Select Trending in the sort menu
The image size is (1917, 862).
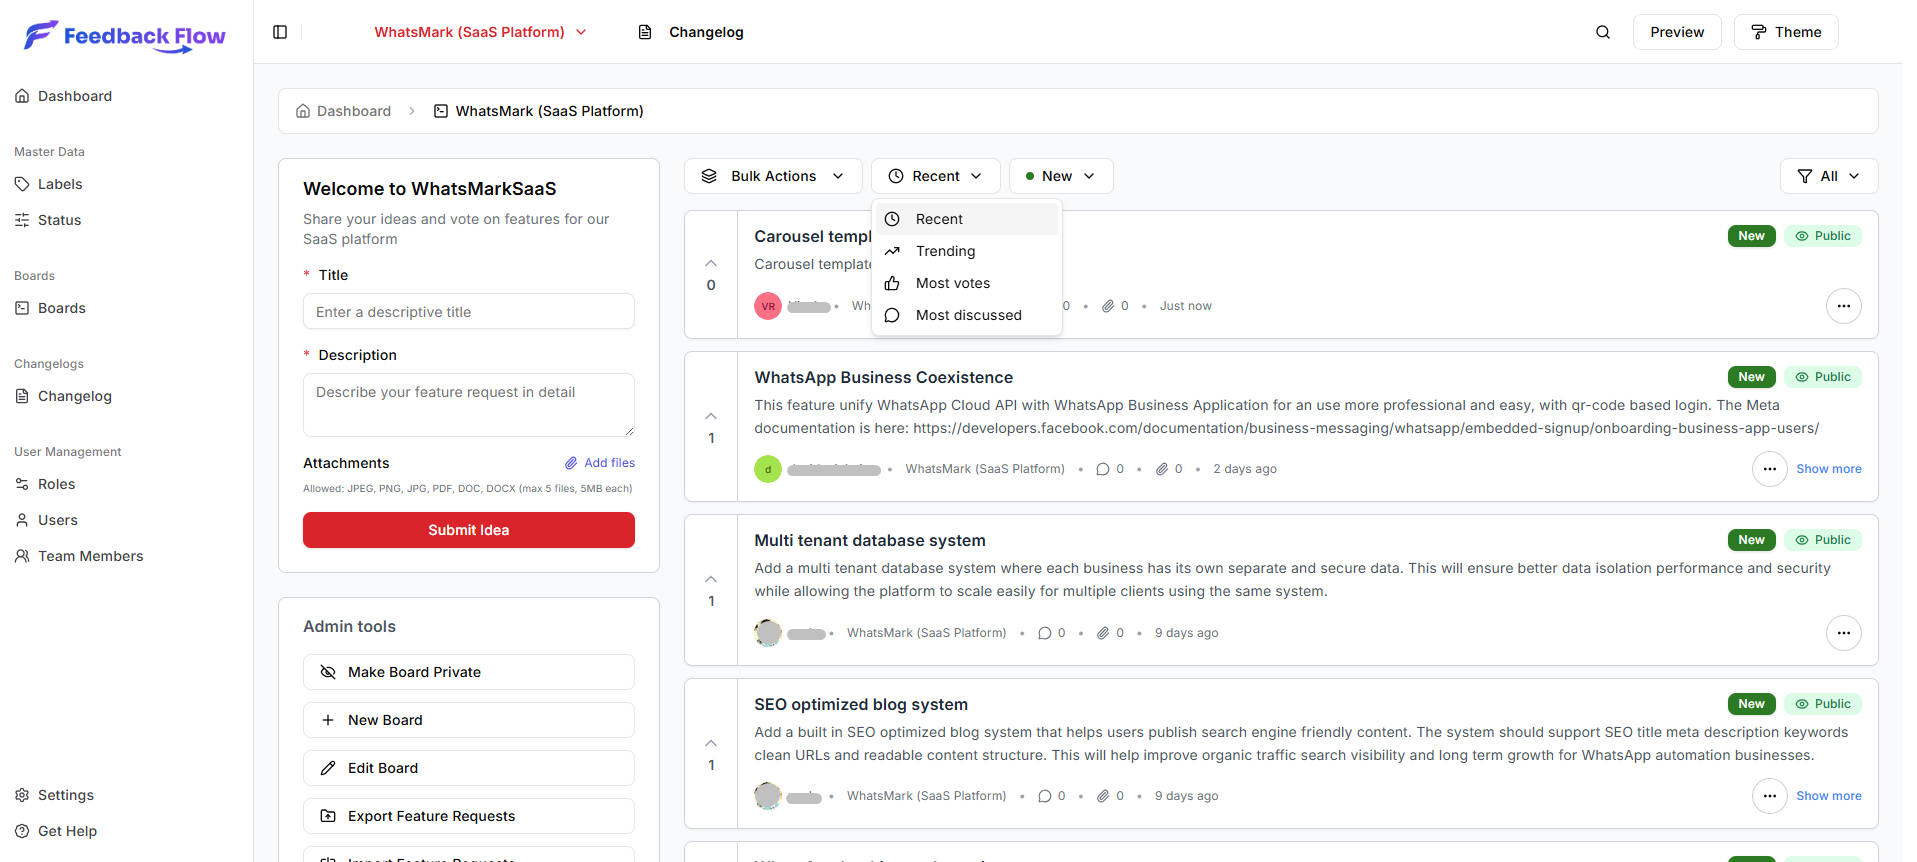click(x=967, y=251)
